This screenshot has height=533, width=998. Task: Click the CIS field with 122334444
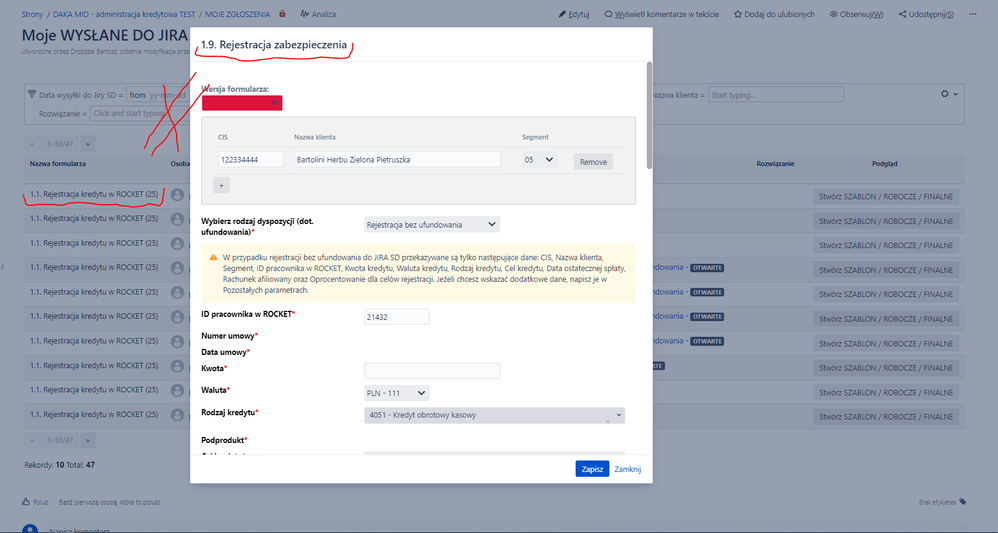click(251, 160)
